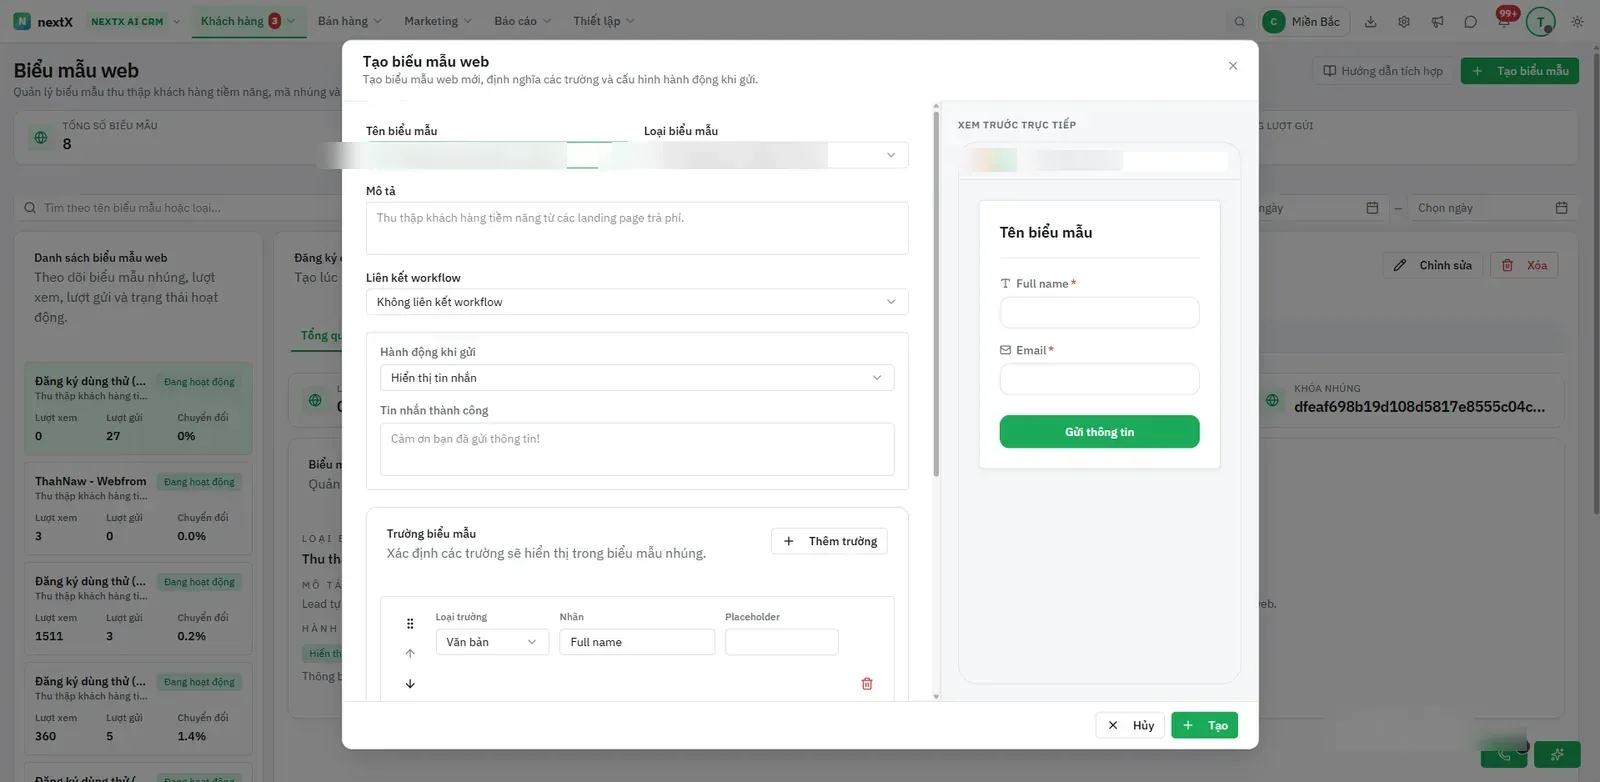Move Full name field down with arrow
Screen dimensions: 1600x782
pos(410,684)
